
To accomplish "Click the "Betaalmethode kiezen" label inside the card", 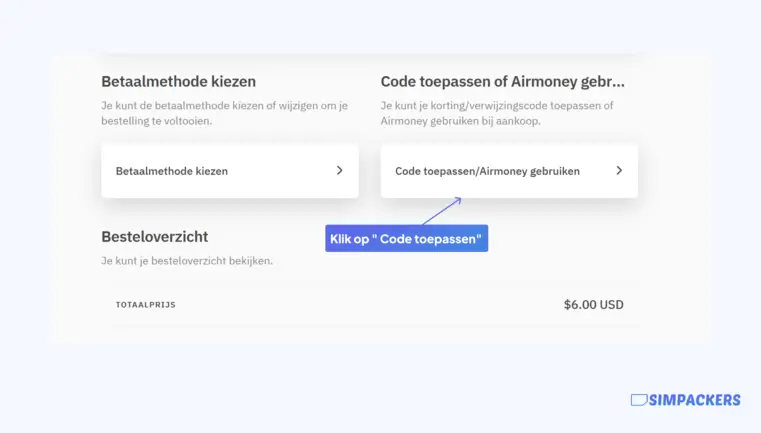I will pyautogui.click(x=172, y=171).
